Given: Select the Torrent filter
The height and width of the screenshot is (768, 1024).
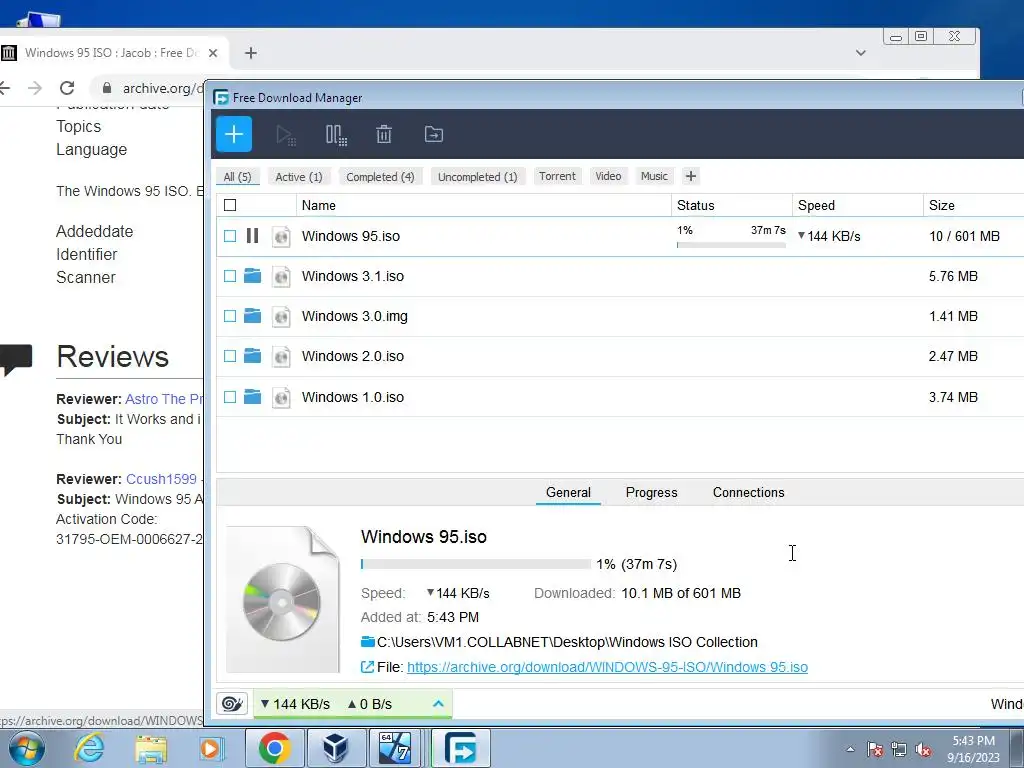Looking at the screenshot, I should 557,176.
